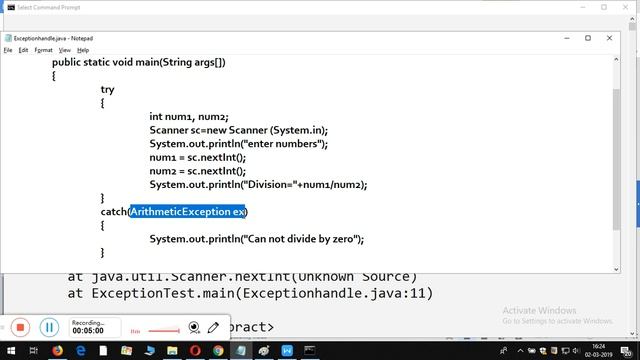Viewport: 640px width, 360px height.
Task: Click the 'num1 = sc.nextInt();' line
Action: pyautogui.click(x=198, y=158)
